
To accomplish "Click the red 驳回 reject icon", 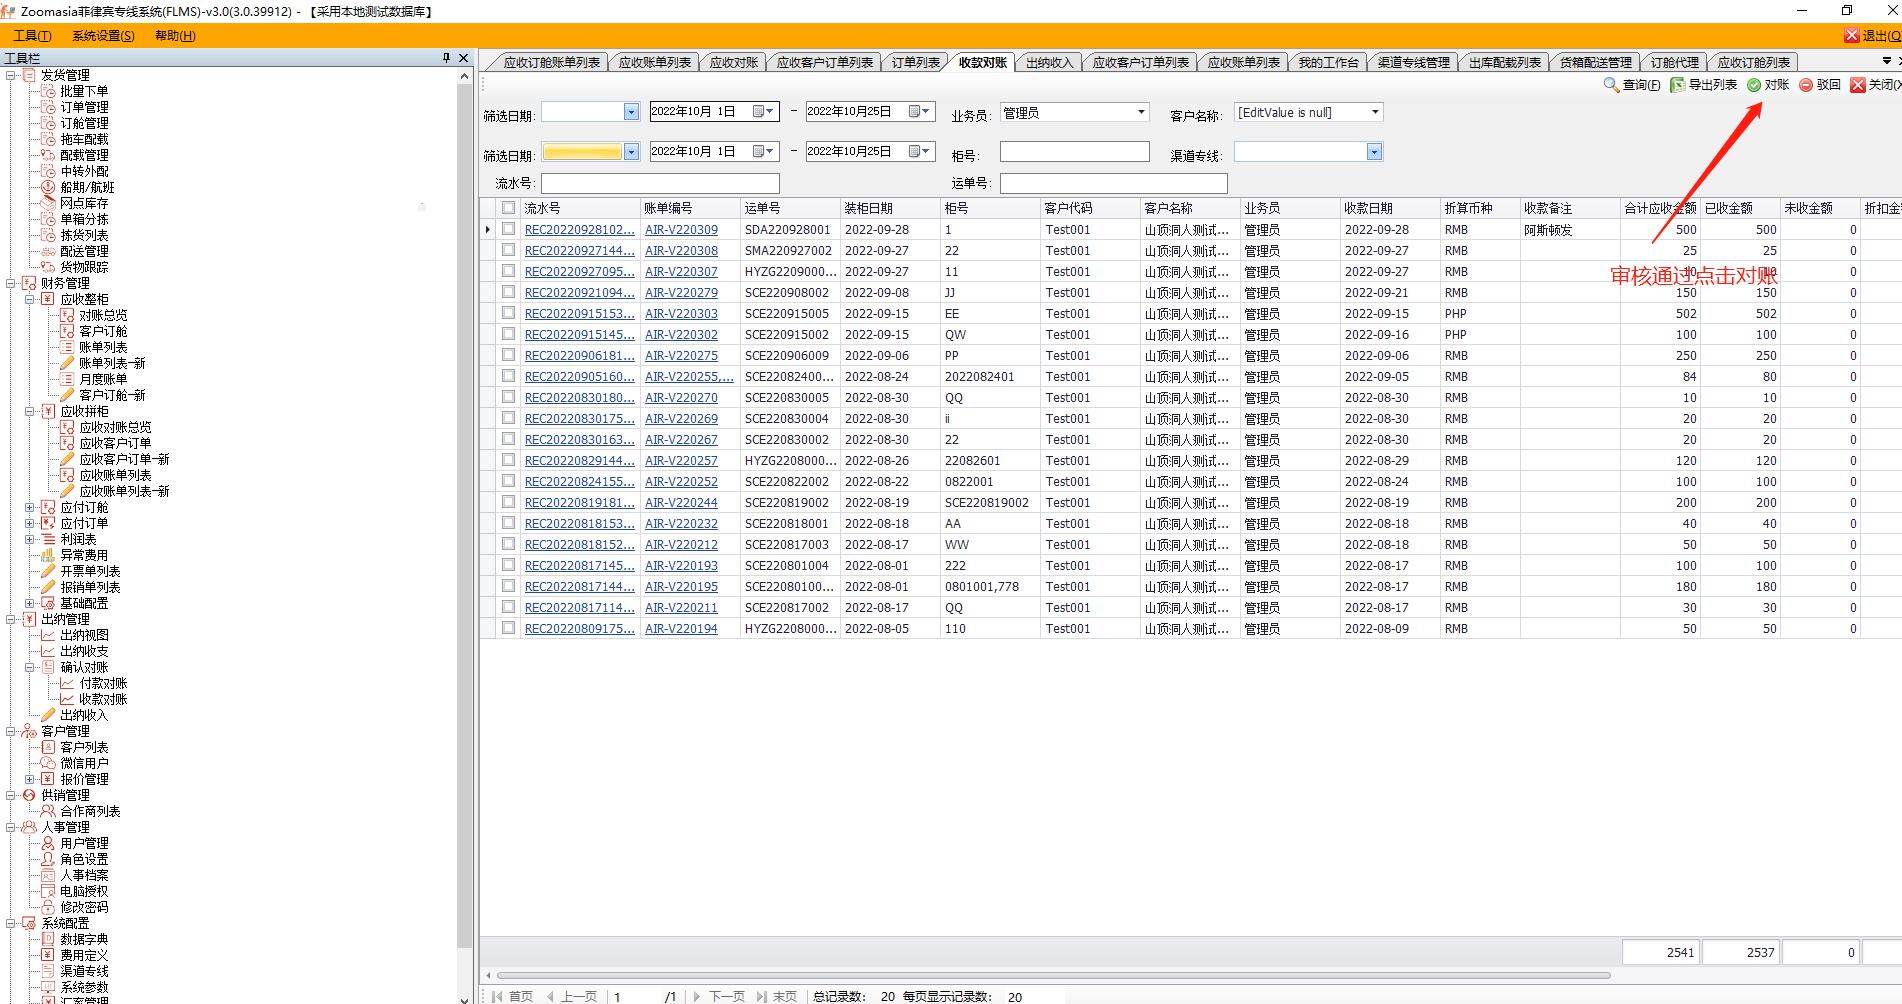I will (1806, 85).
